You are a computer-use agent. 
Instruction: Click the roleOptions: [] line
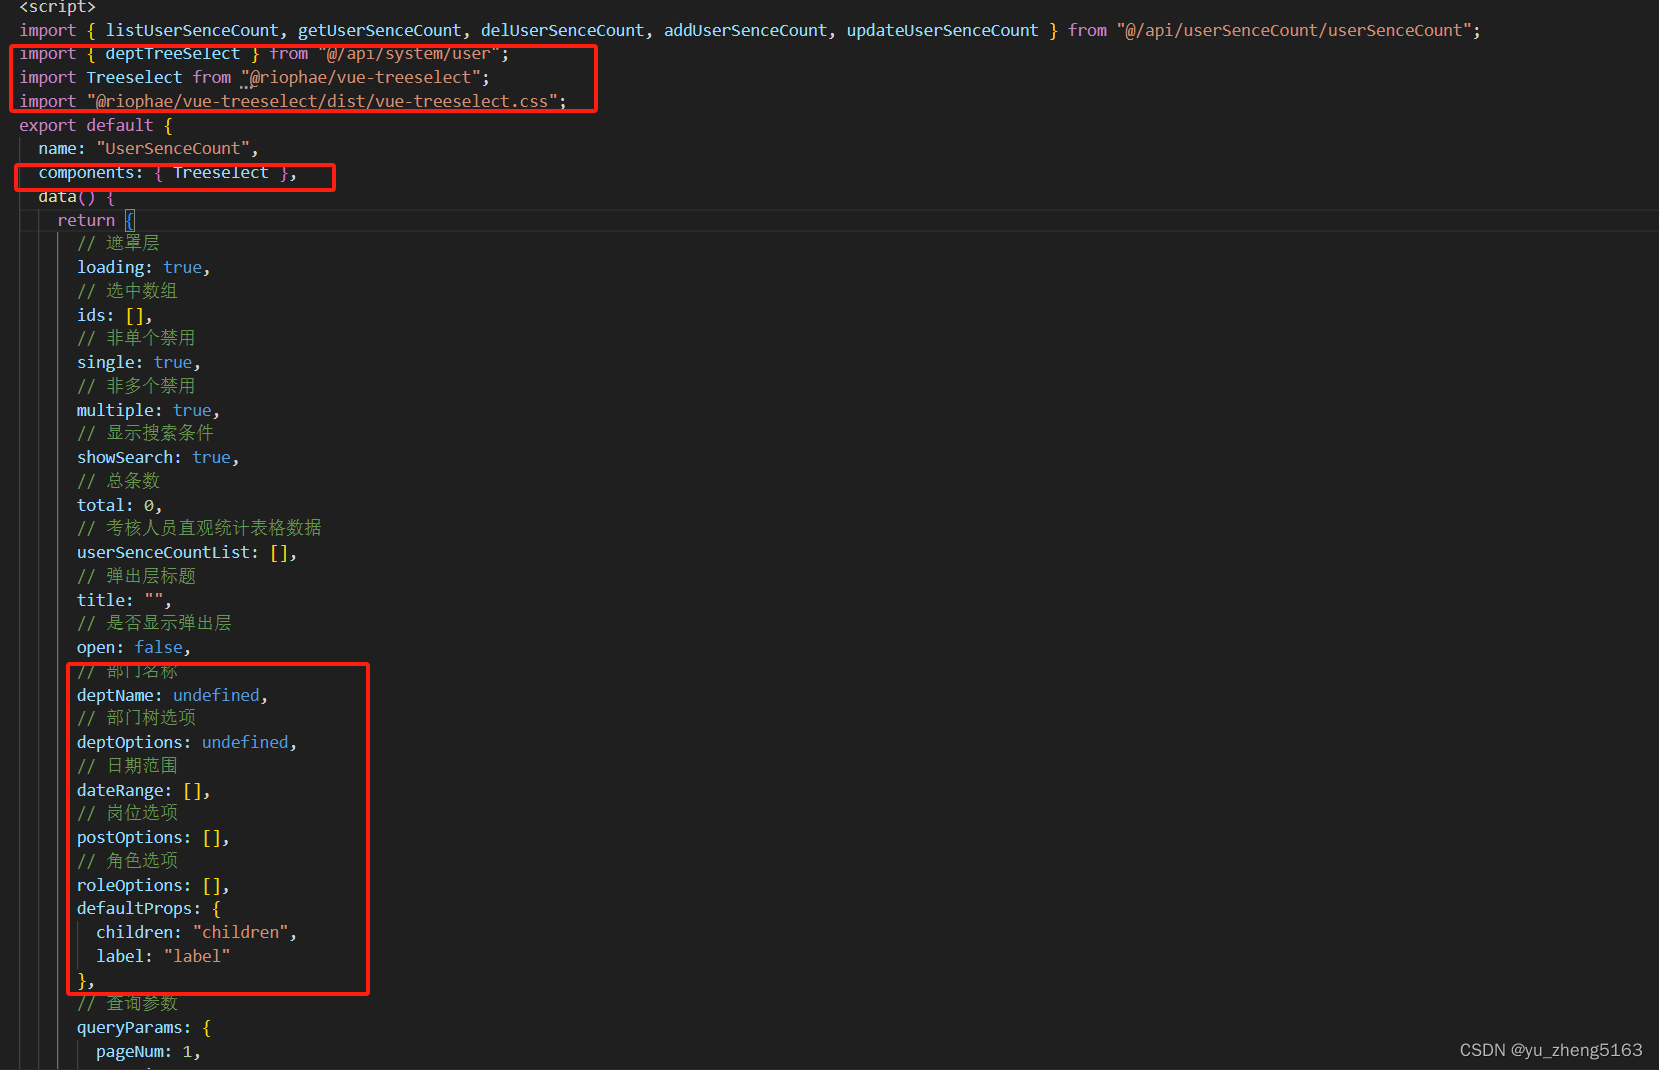pos(153,886)
